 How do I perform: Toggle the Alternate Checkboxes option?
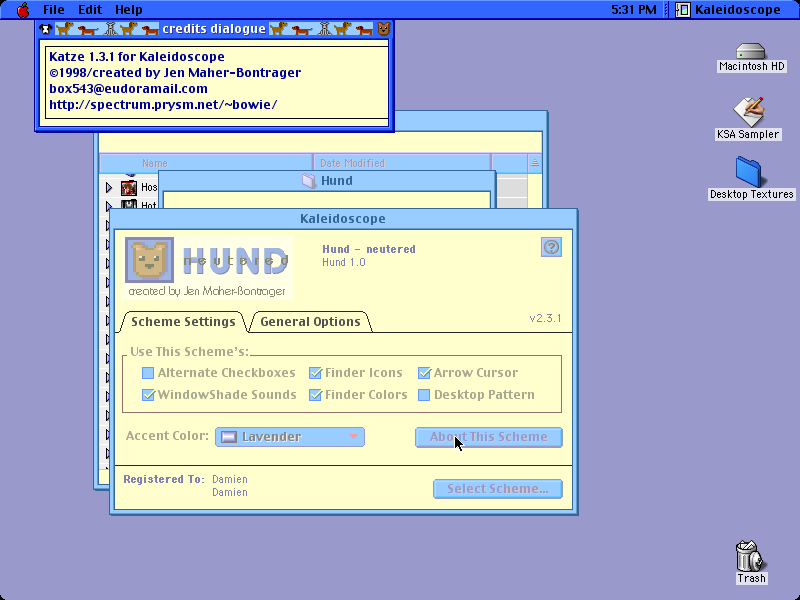(x=148, y=373)
